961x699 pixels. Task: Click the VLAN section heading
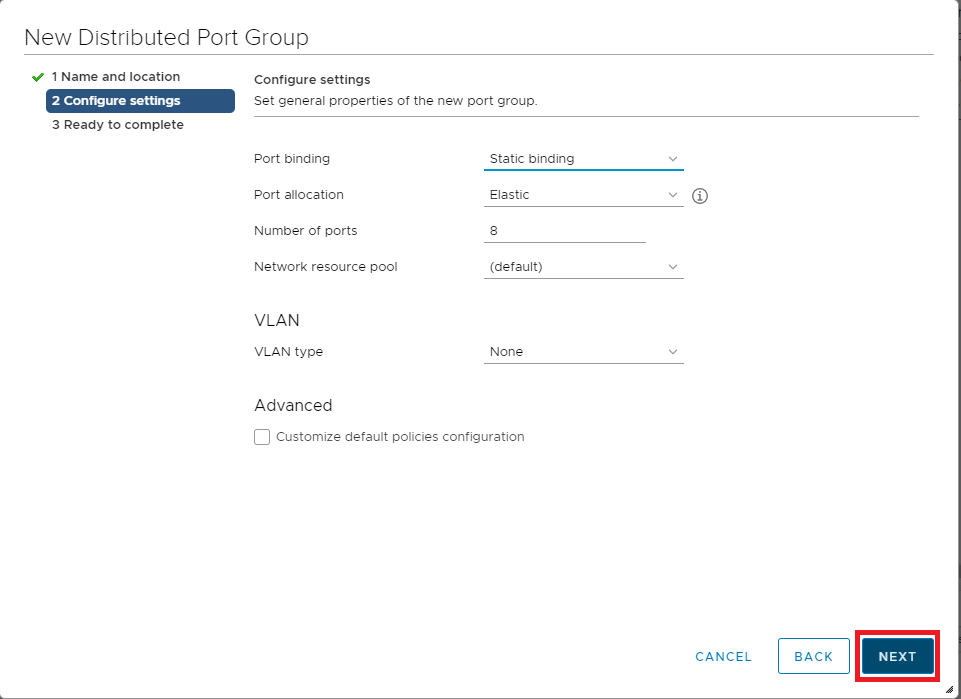point(277,321)
